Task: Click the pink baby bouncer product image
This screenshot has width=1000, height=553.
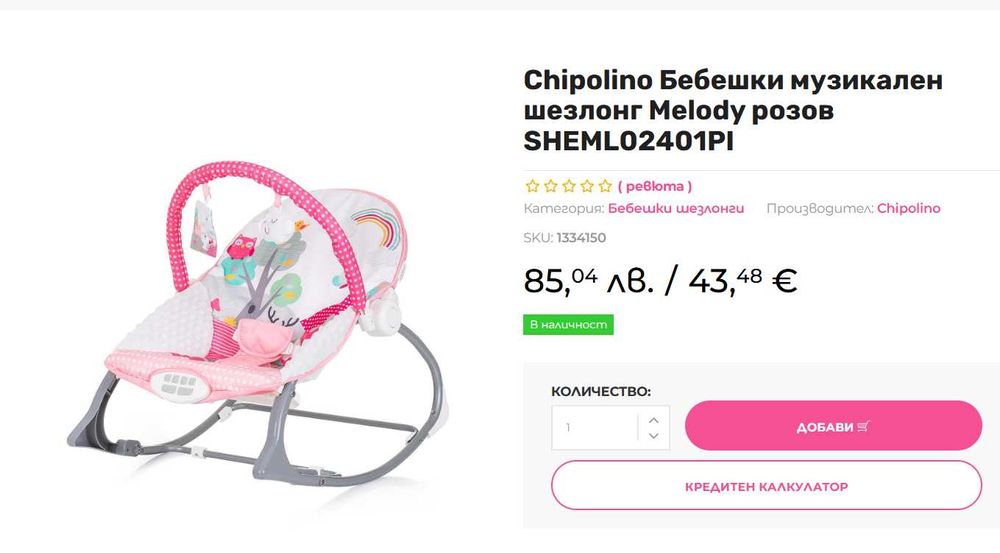Action: (x=269, y=320)
